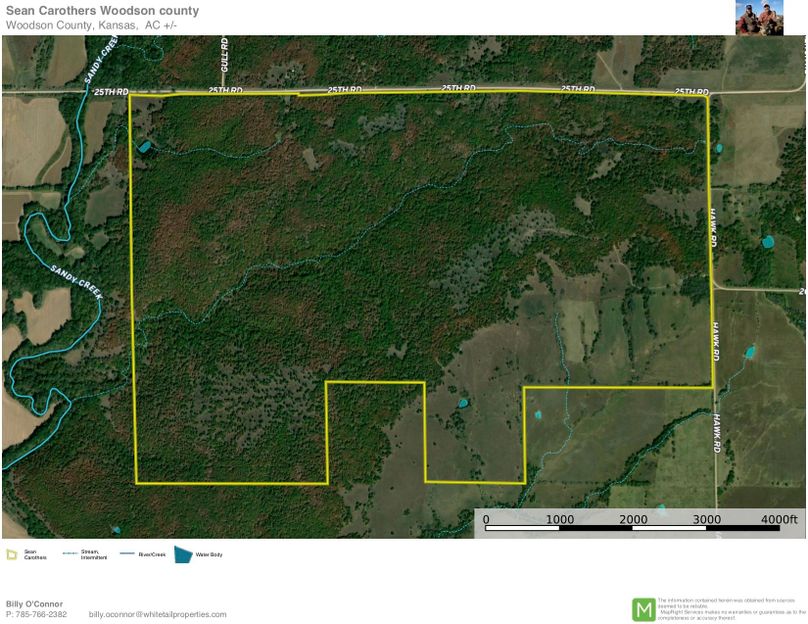Click the pond in the northwest corner of the parcel
Screen dimensions: 808x624
click(x=146, y=147)
